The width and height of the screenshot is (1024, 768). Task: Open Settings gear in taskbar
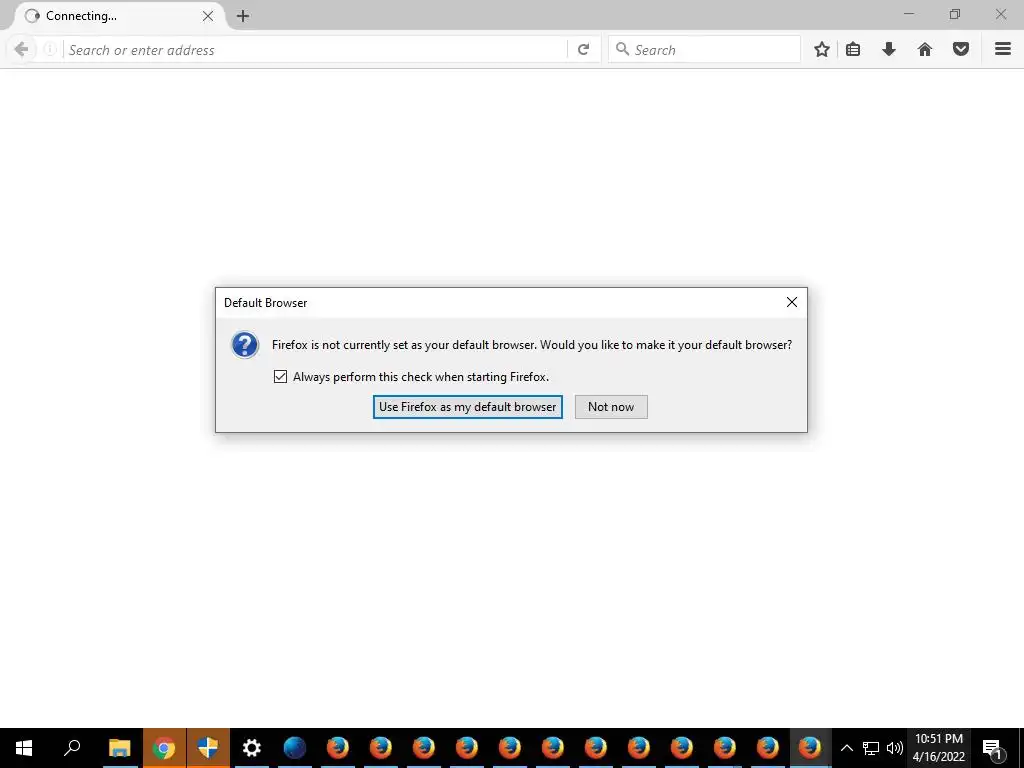point(251,748)
